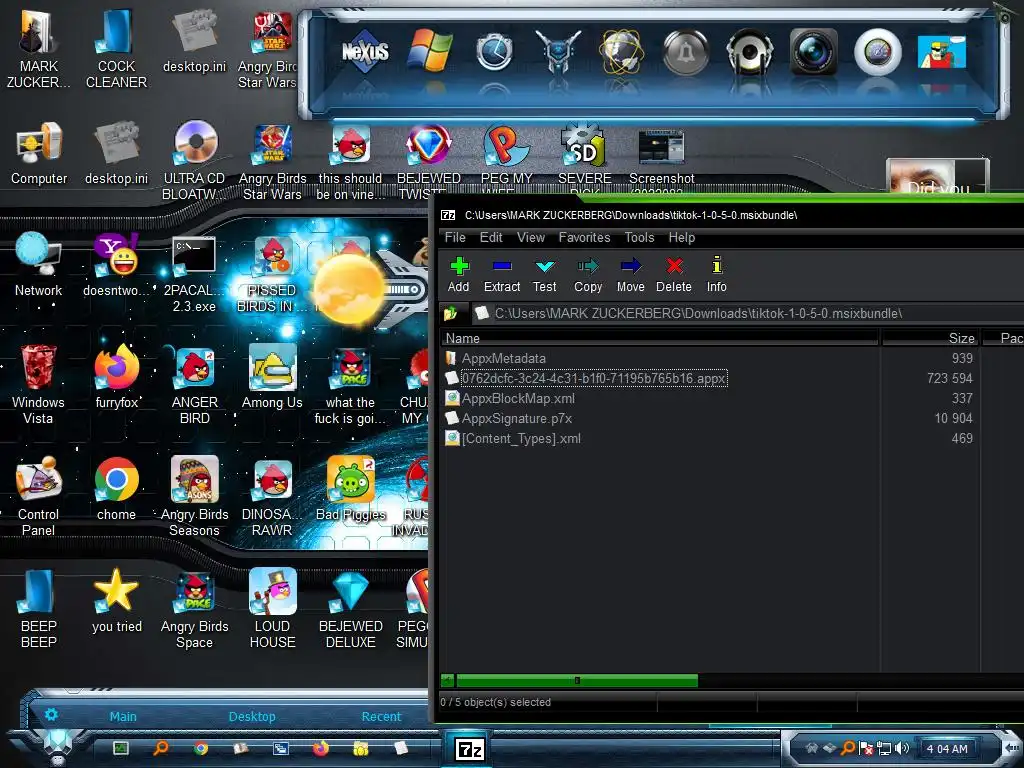Open the File menu in 7-Zip
The height and width of the screenshot is (768, 1024).
pos(455,237)
